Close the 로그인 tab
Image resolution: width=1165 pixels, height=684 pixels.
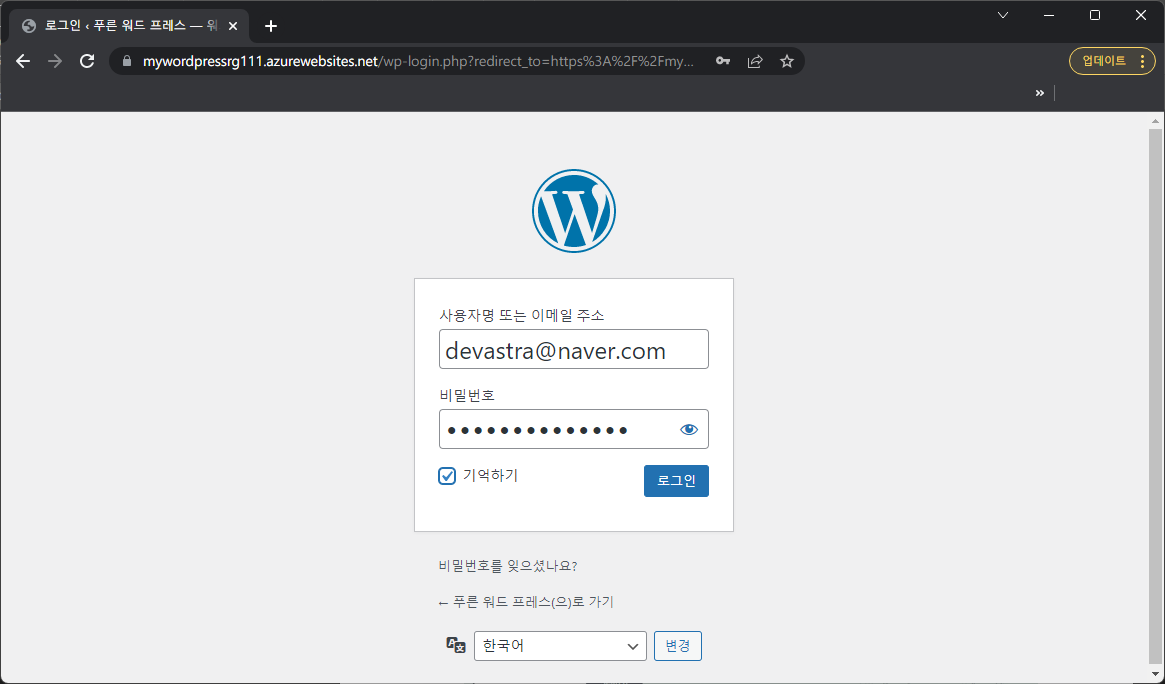(233, 26)
